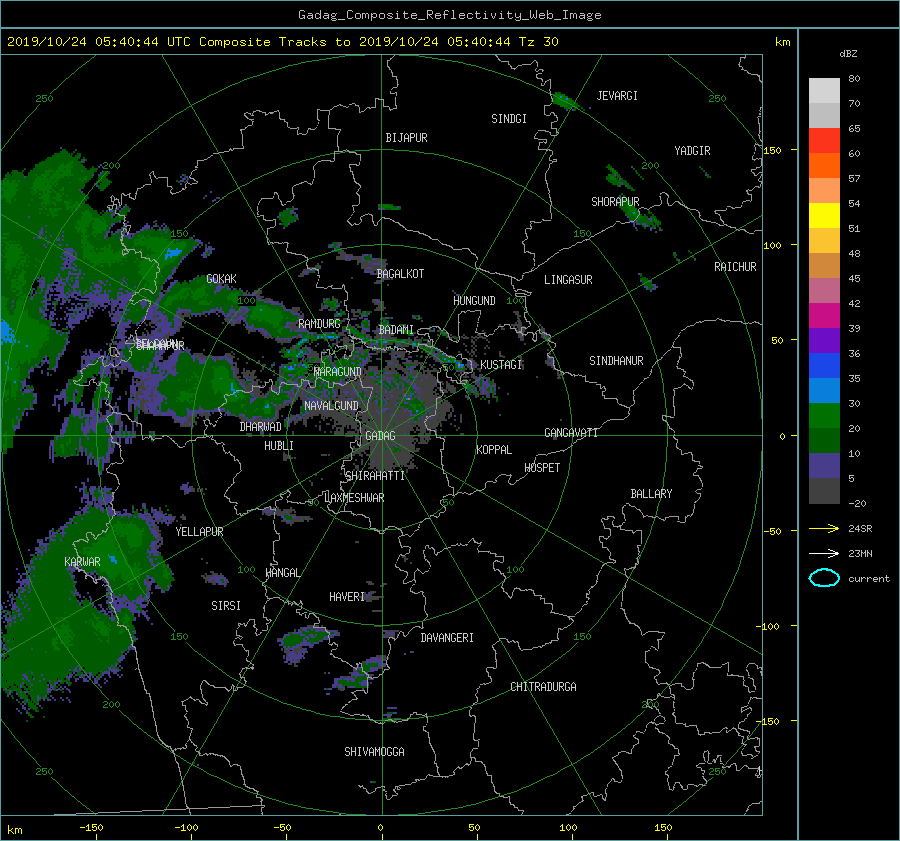
Task: Click the HANGAL city label
Action: [283, 573]
